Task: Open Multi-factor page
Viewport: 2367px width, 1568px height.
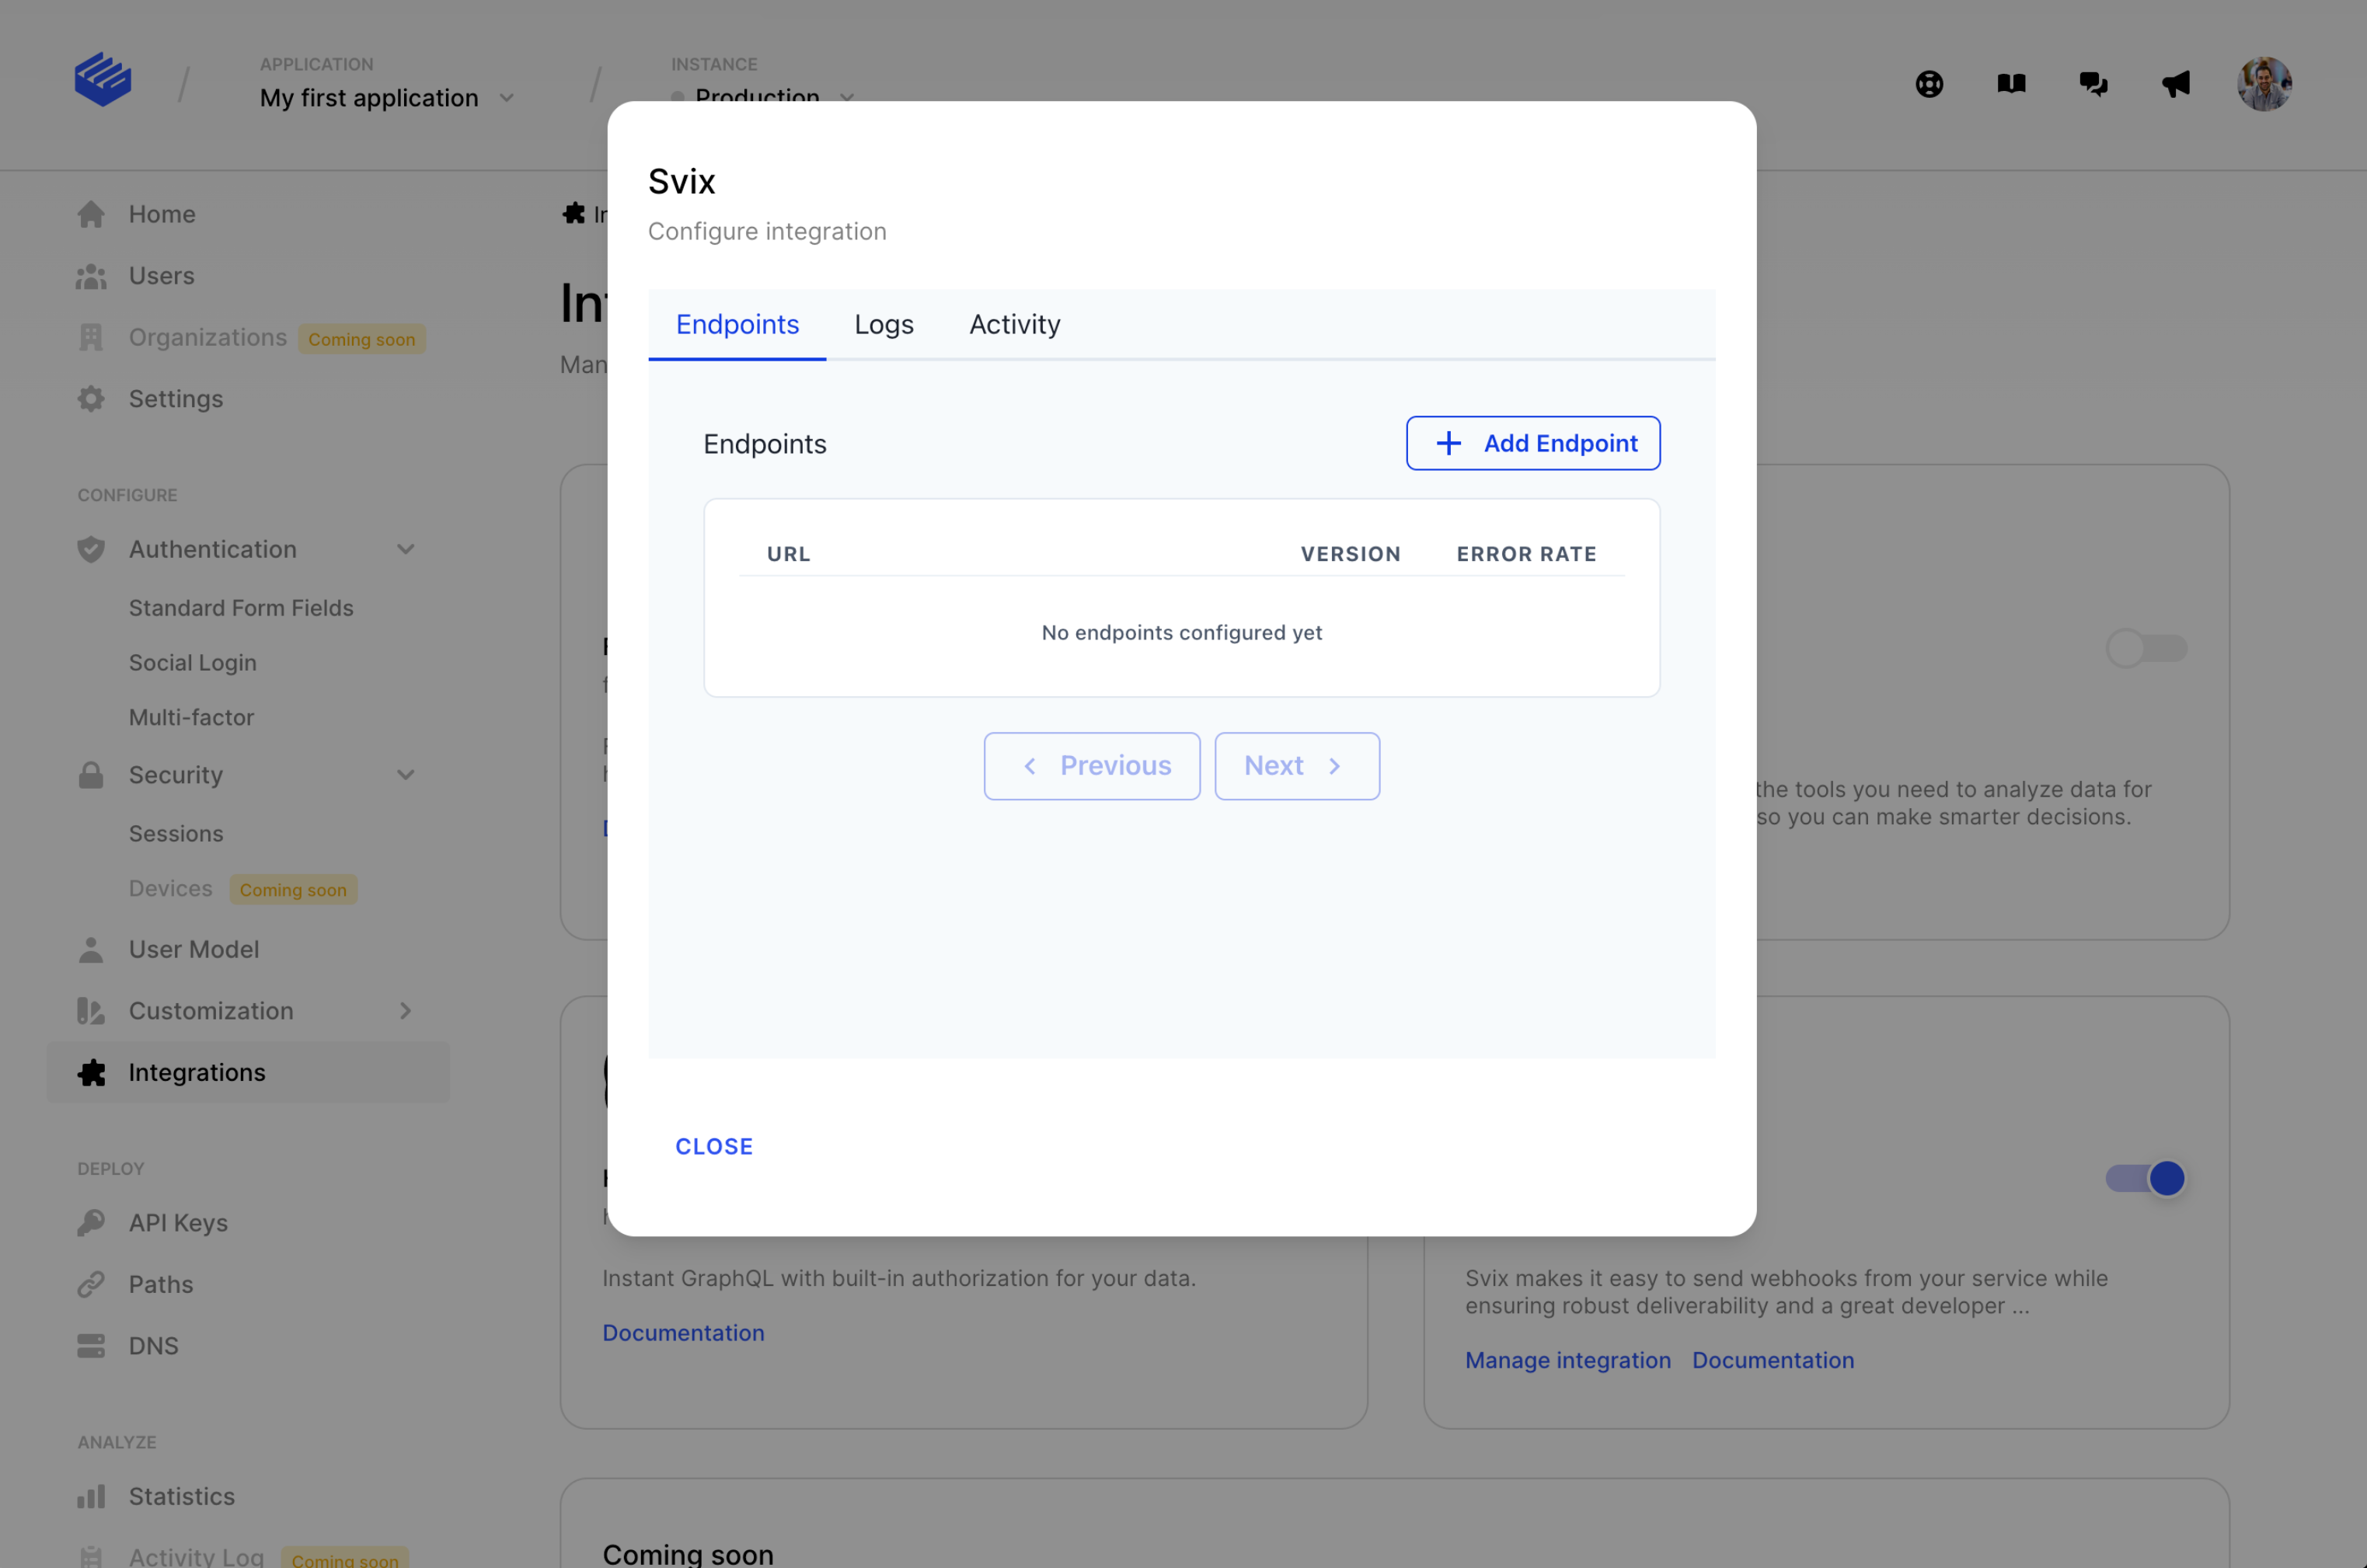Action: (192, 717)
